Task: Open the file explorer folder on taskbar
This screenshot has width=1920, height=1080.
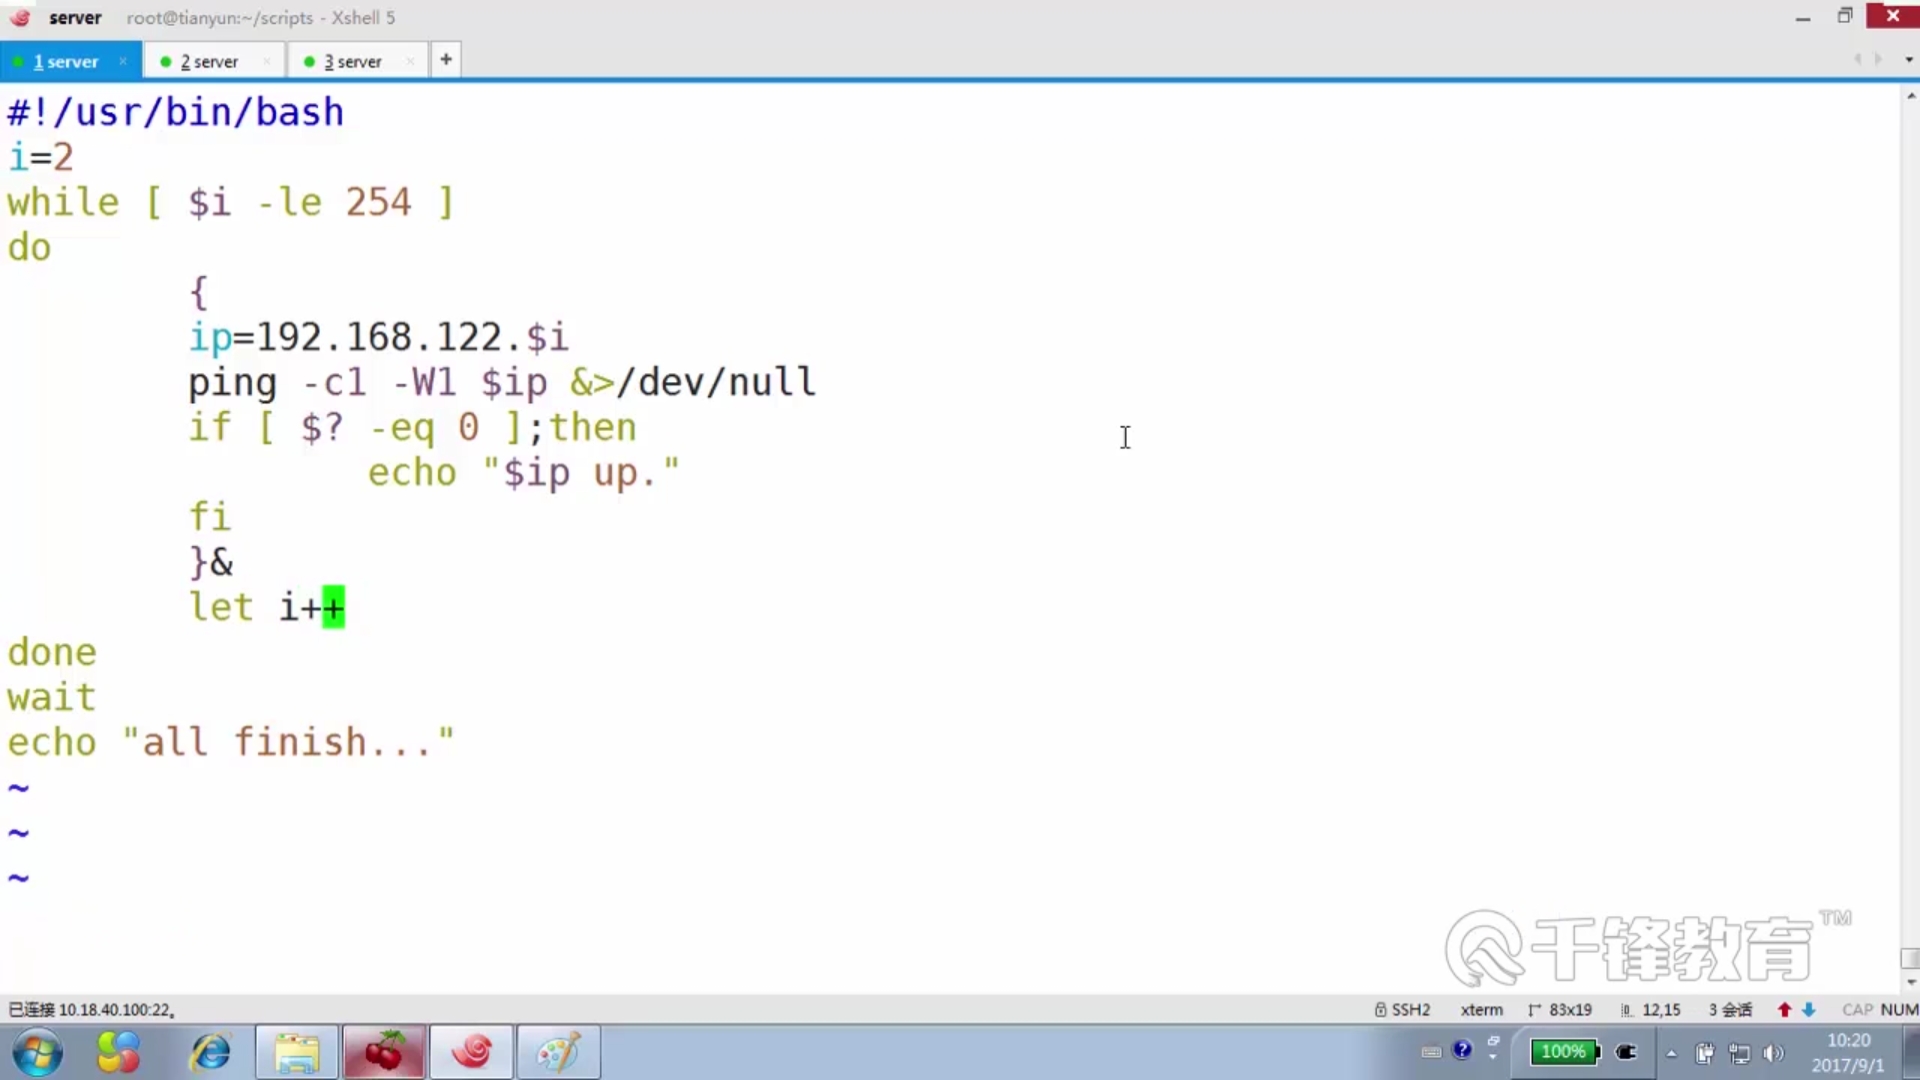Action: pyautogui.click(x=297, y=1053)
